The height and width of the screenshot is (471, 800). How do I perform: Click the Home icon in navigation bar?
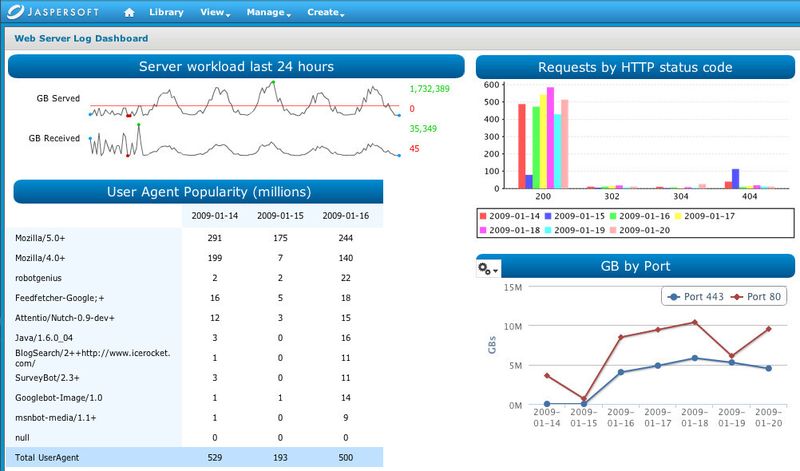pos(128,13)
